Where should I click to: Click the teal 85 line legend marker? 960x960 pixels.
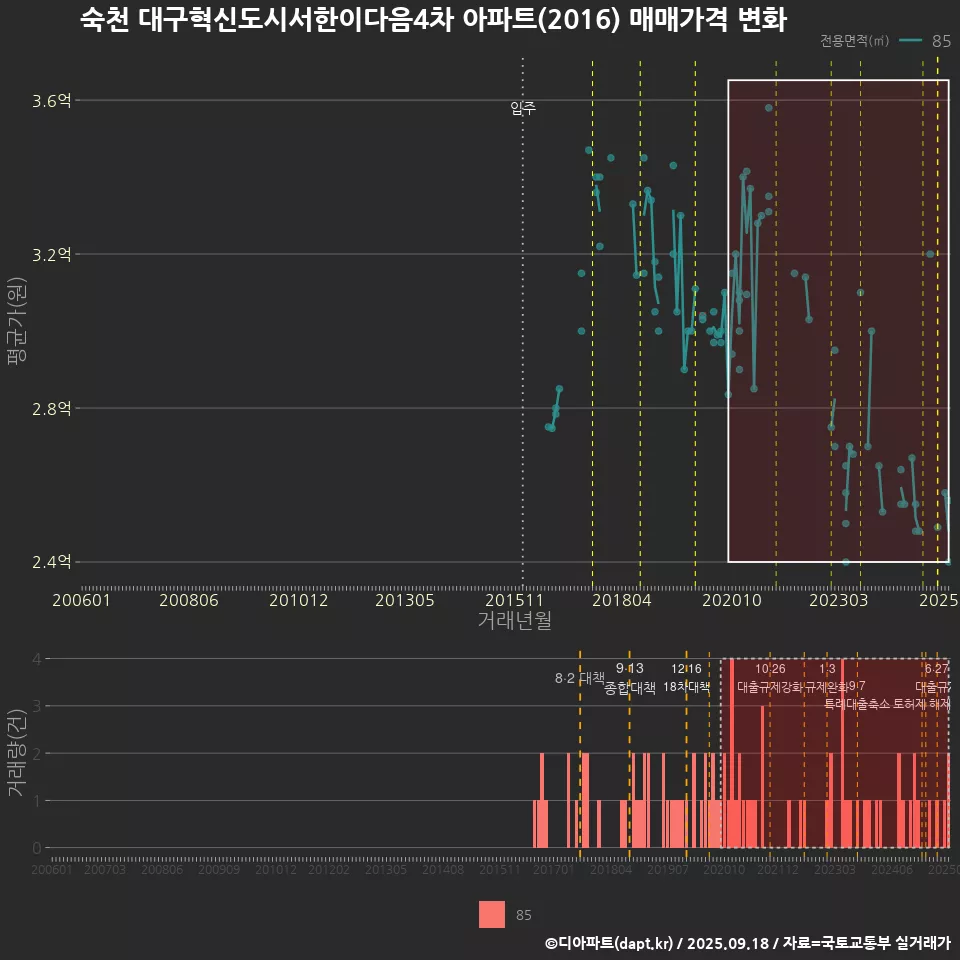tap(910, 40)
